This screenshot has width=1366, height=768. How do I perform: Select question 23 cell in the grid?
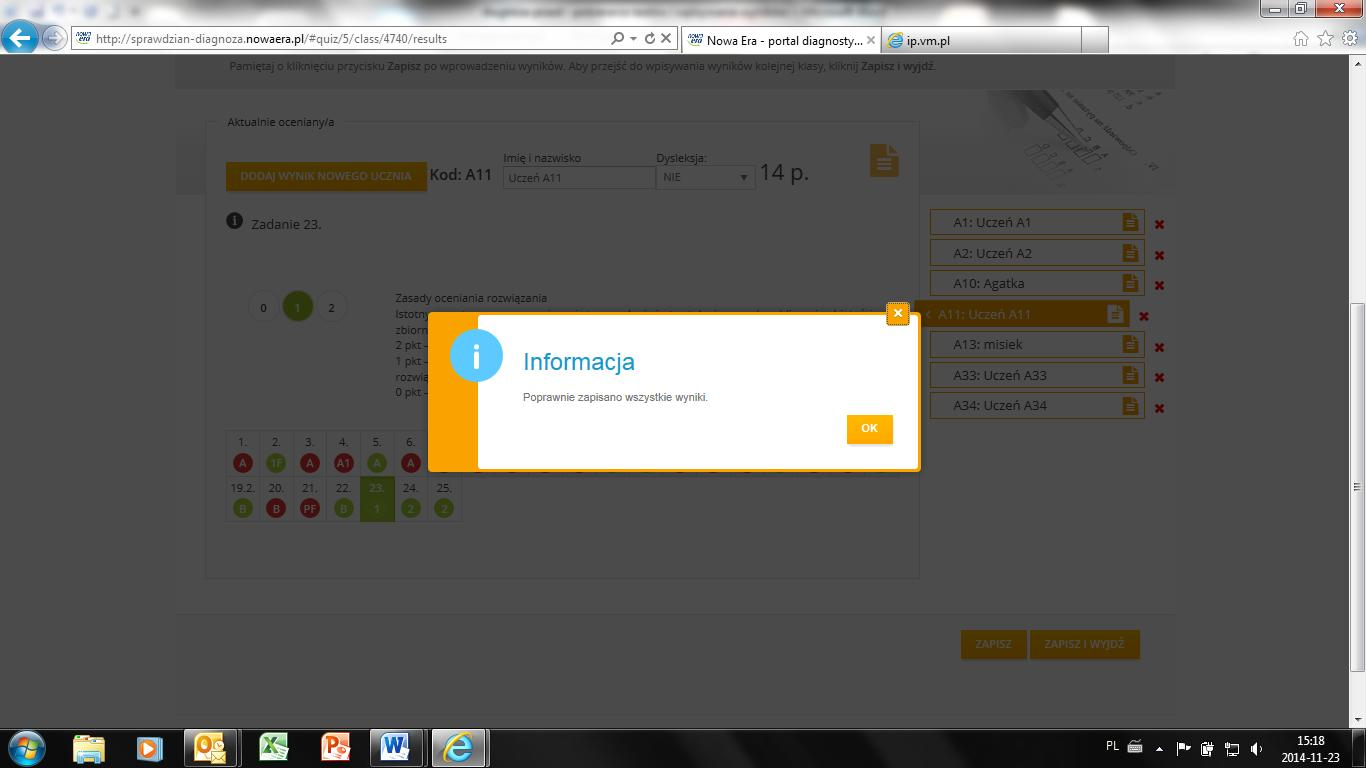point(377,499)
